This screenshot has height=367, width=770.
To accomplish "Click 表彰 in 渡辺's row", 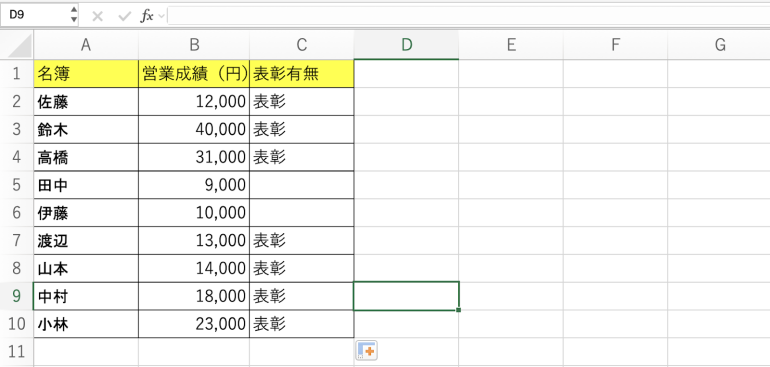I will (x=302, y=241).
